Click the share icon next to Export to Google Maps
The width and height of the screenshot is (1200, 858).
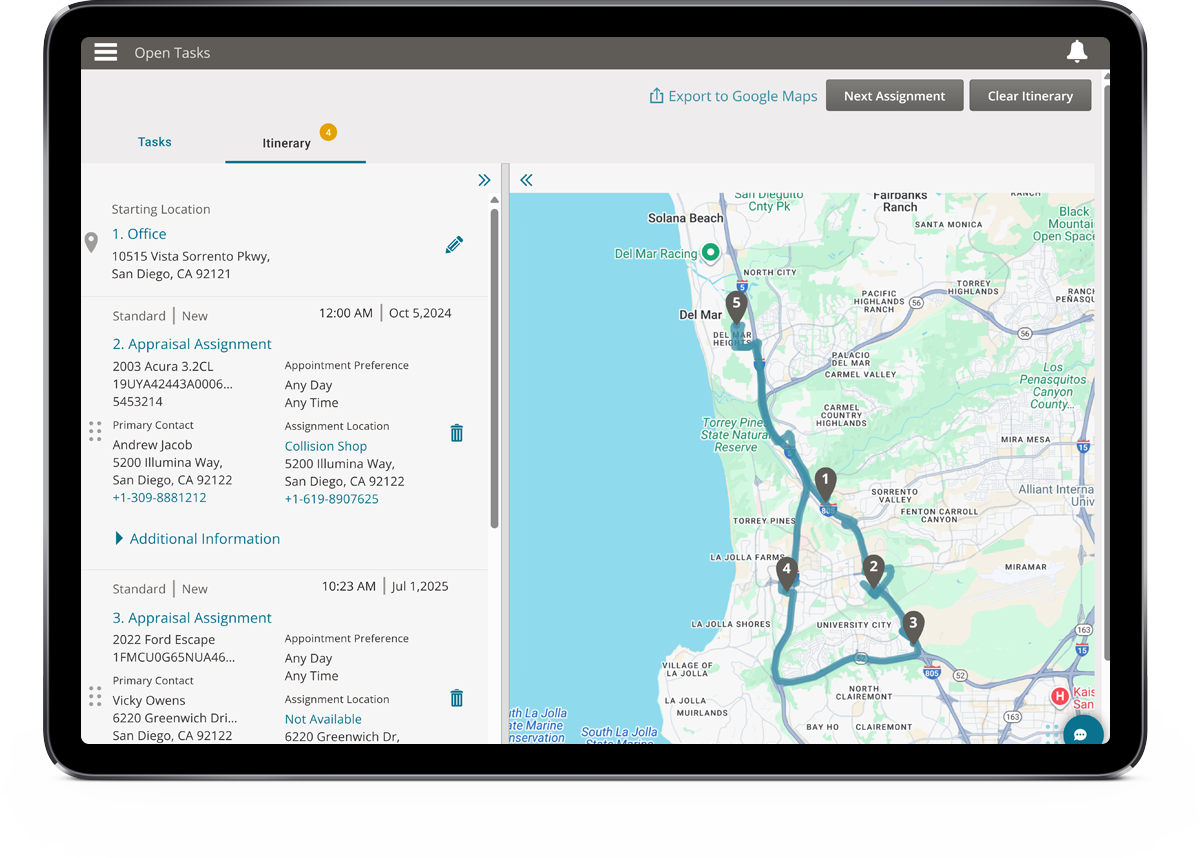point(656,94)
